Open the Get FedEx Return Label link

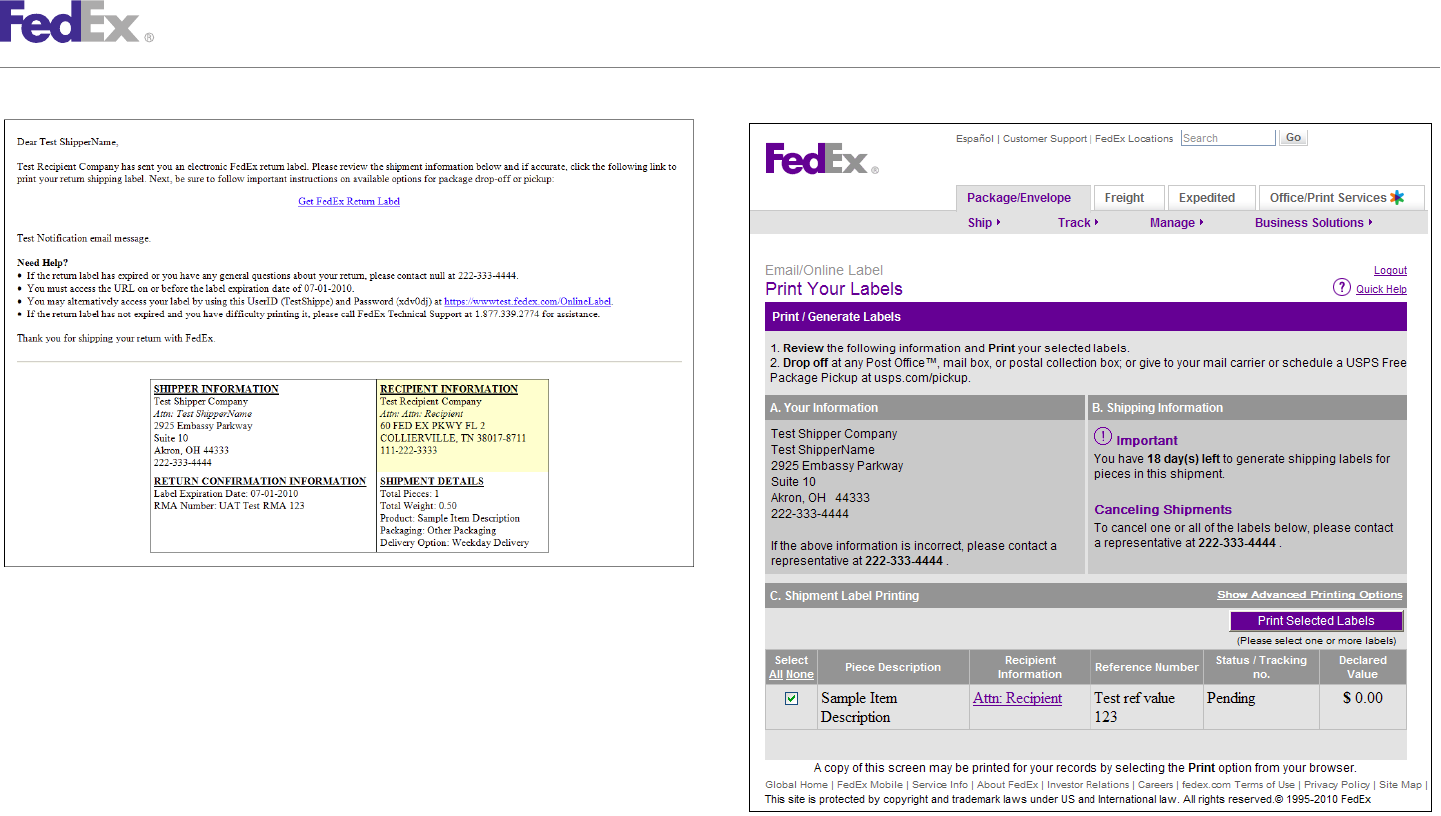tap(349, 202)
